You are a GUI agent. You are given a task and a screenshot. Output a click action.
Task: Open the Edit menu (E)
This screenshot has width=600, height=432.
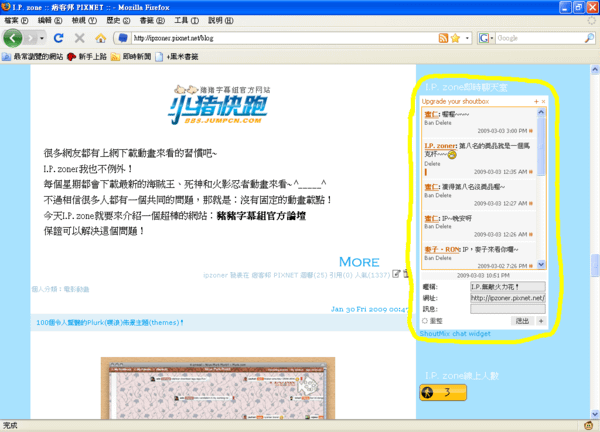50,21
